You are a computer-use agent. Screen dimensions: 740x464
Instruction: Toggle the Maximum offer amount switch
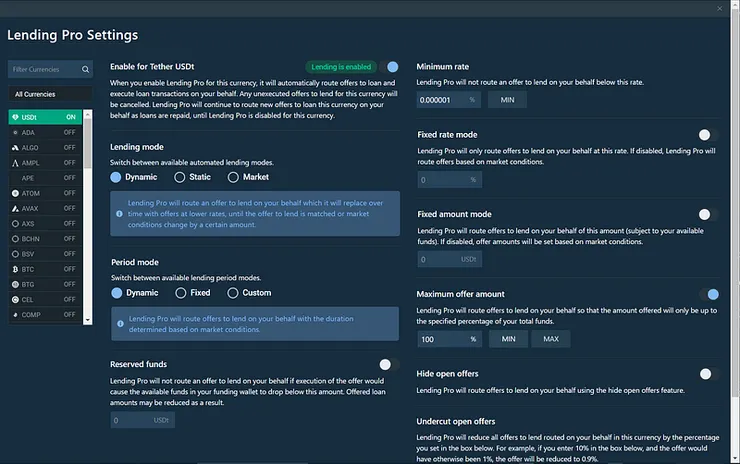(x=709, y=295)
